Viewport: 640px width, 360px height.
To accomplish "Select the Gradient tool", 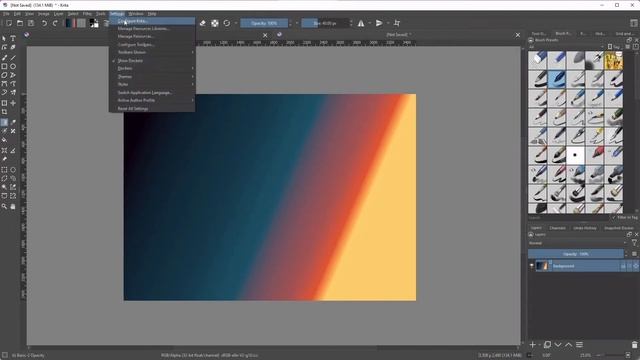I will pyautogui.click(x=4, y=122).
